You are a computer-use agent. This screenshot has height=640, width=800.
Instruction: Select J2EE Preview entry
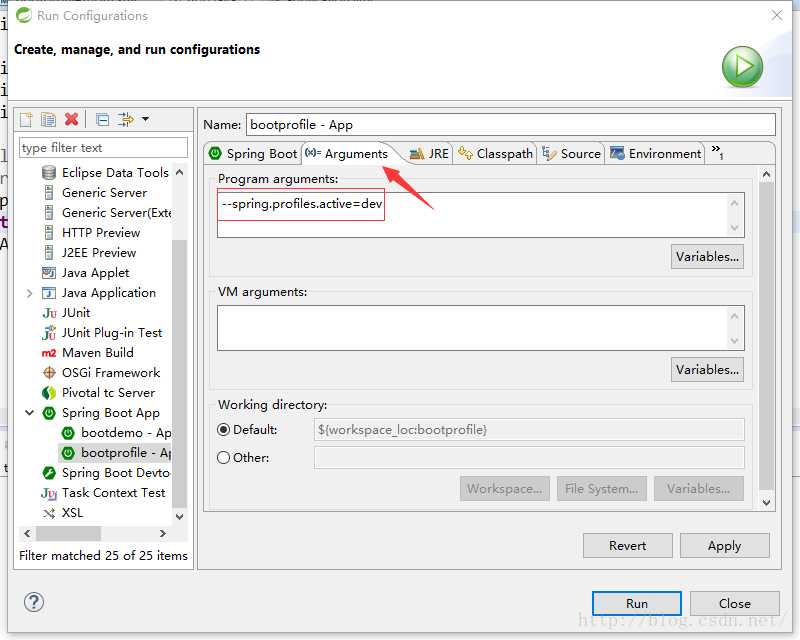99,253
